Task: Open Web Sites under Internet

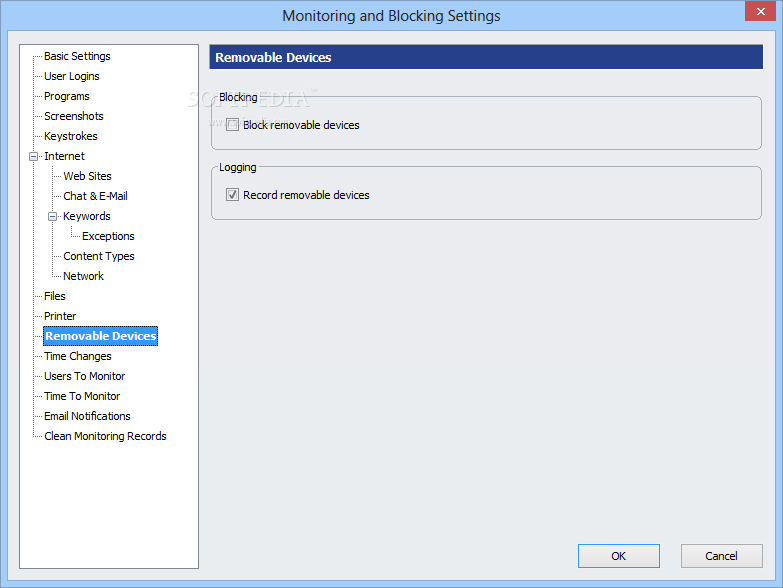Action: (x=87, y=176)
